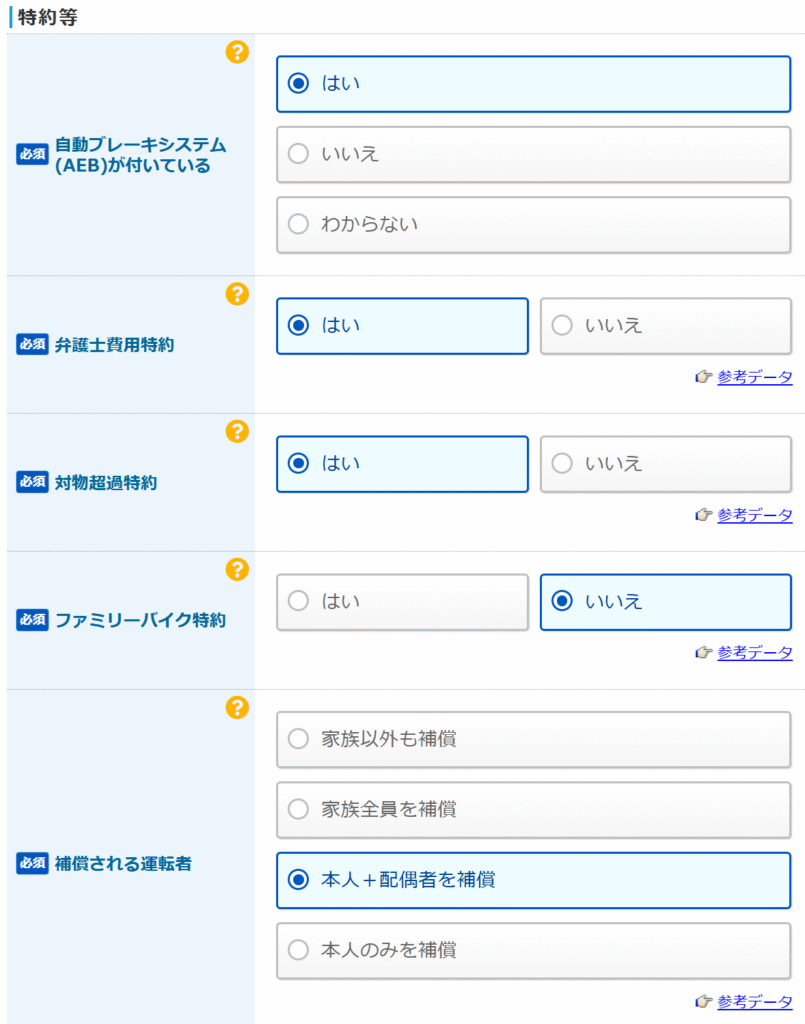This screenshot has height=1024, width=805.
Task: Click 参考データ link under 対物超過特約
Action: (754, 515)
